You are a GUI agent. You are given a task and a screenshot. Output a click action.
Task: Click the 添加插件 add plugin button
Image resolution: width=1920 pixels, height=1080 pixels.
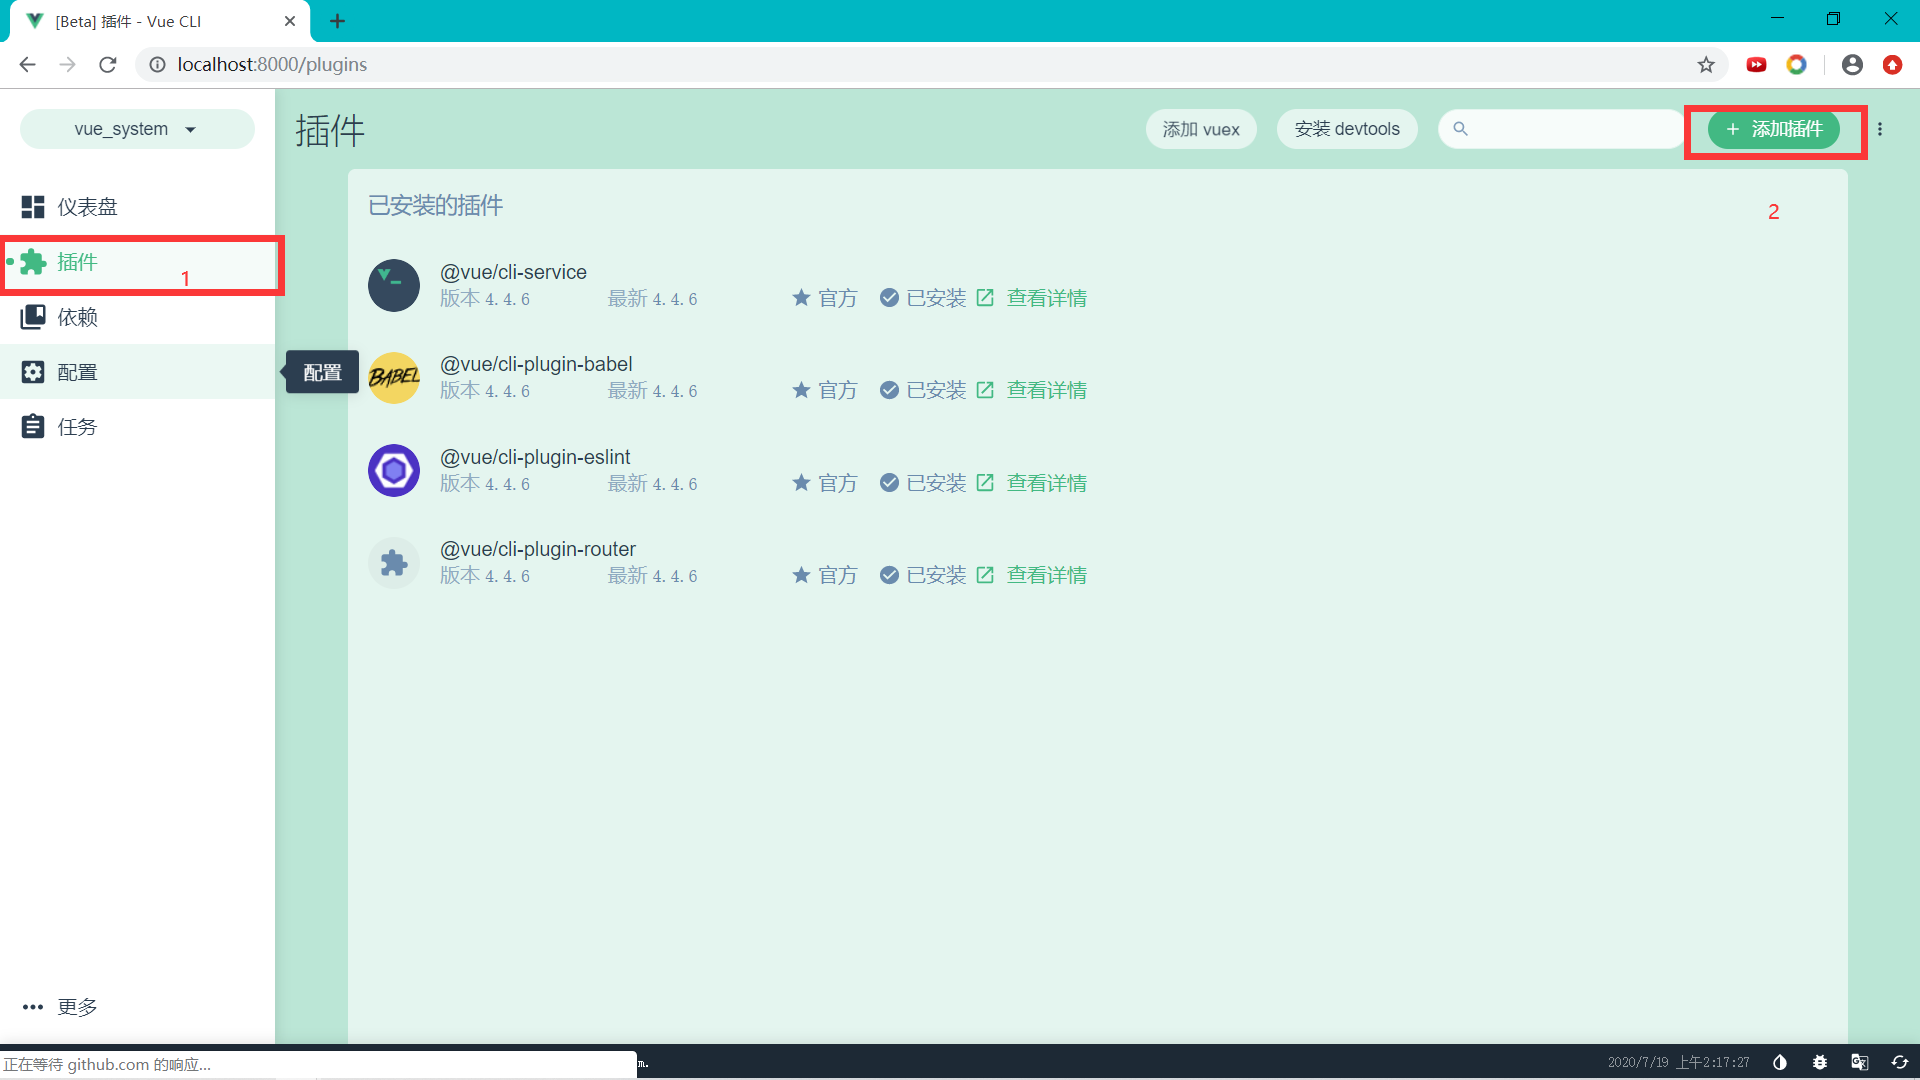[x=1773, y=129]
